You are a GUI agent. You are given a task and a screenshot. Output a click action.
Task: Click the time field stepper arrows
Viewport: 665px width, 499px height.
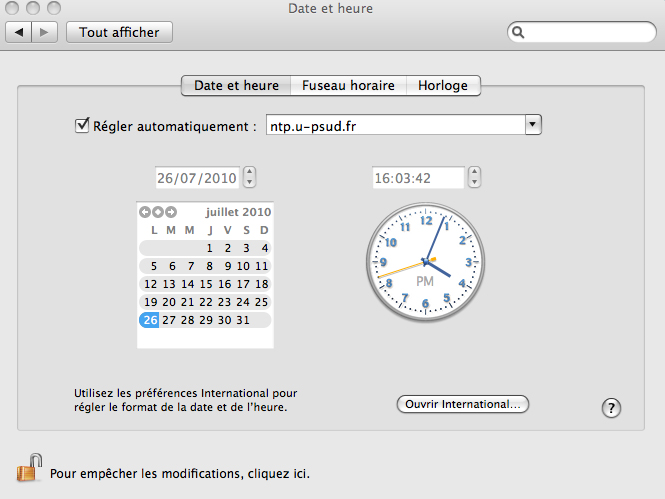pos(475,178)
